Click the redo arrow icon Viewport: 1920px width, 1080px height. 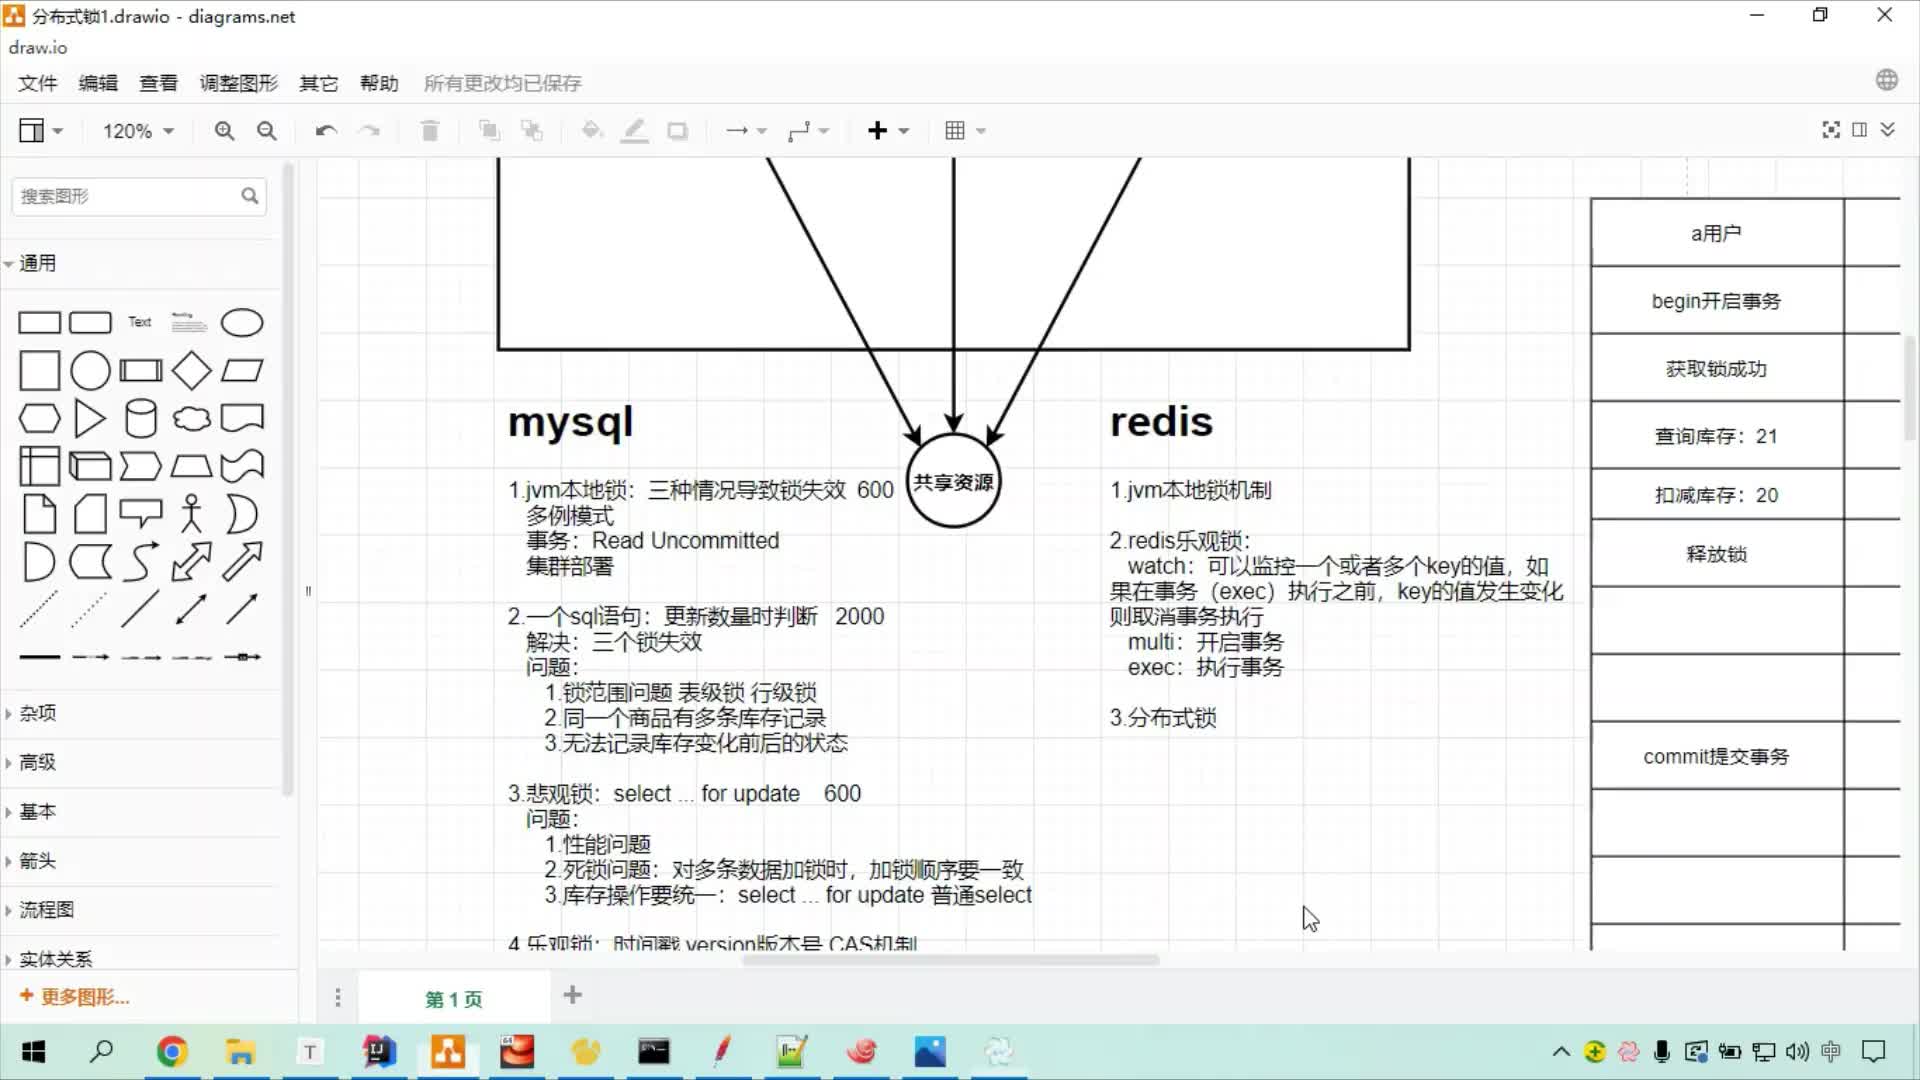pyautogui.click(x=369, y=131)
